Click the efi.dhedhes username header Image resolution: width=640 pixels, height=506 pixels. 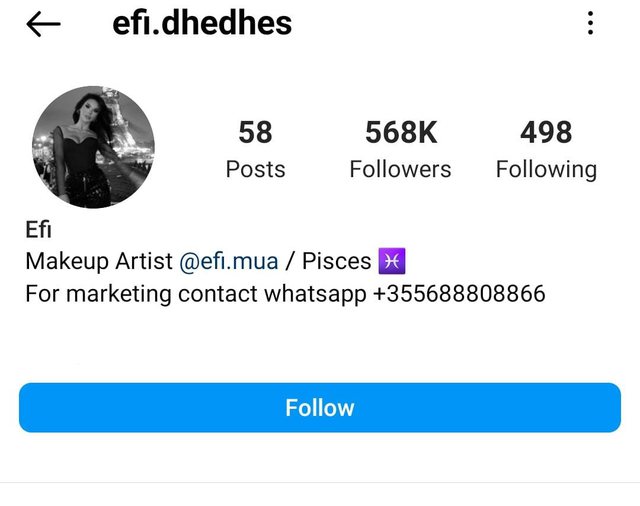pos(202,23)
